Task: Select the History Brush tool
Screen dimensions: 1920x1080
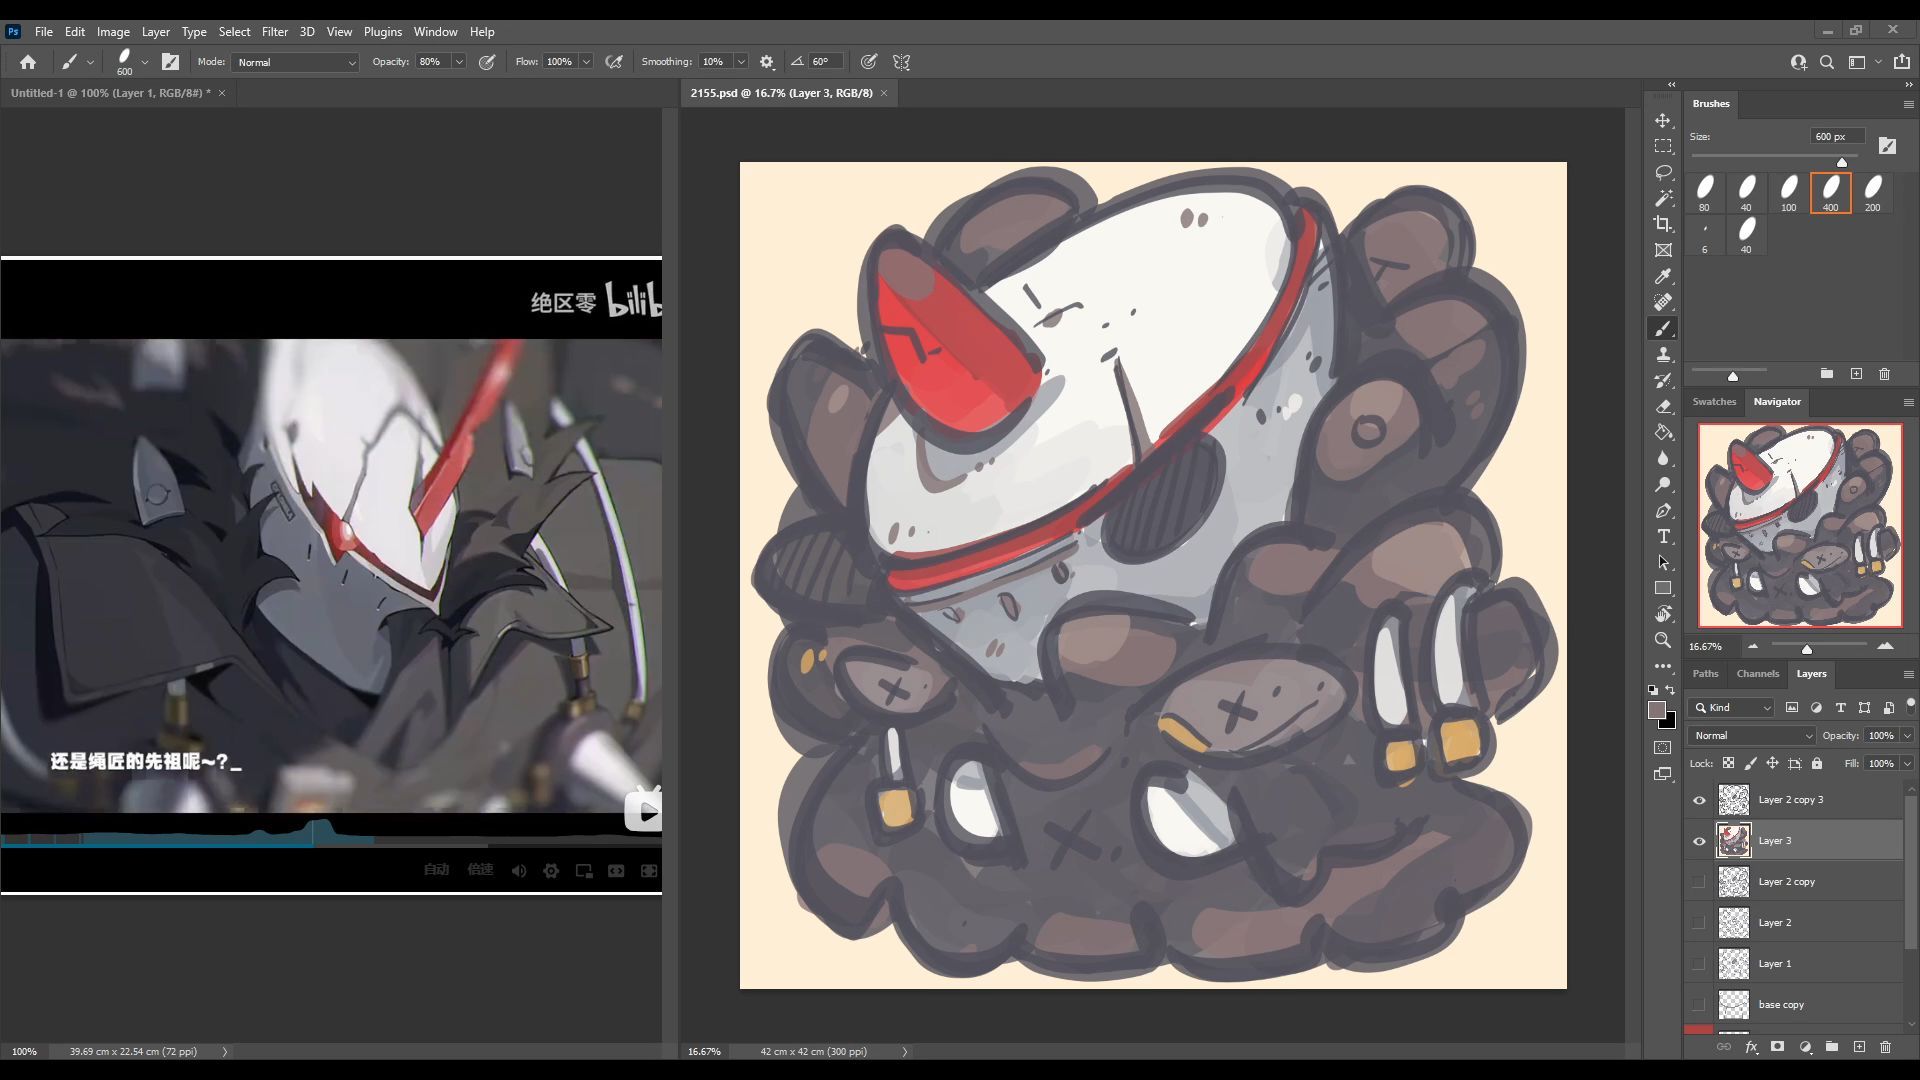Action: tap(1663, 380)
